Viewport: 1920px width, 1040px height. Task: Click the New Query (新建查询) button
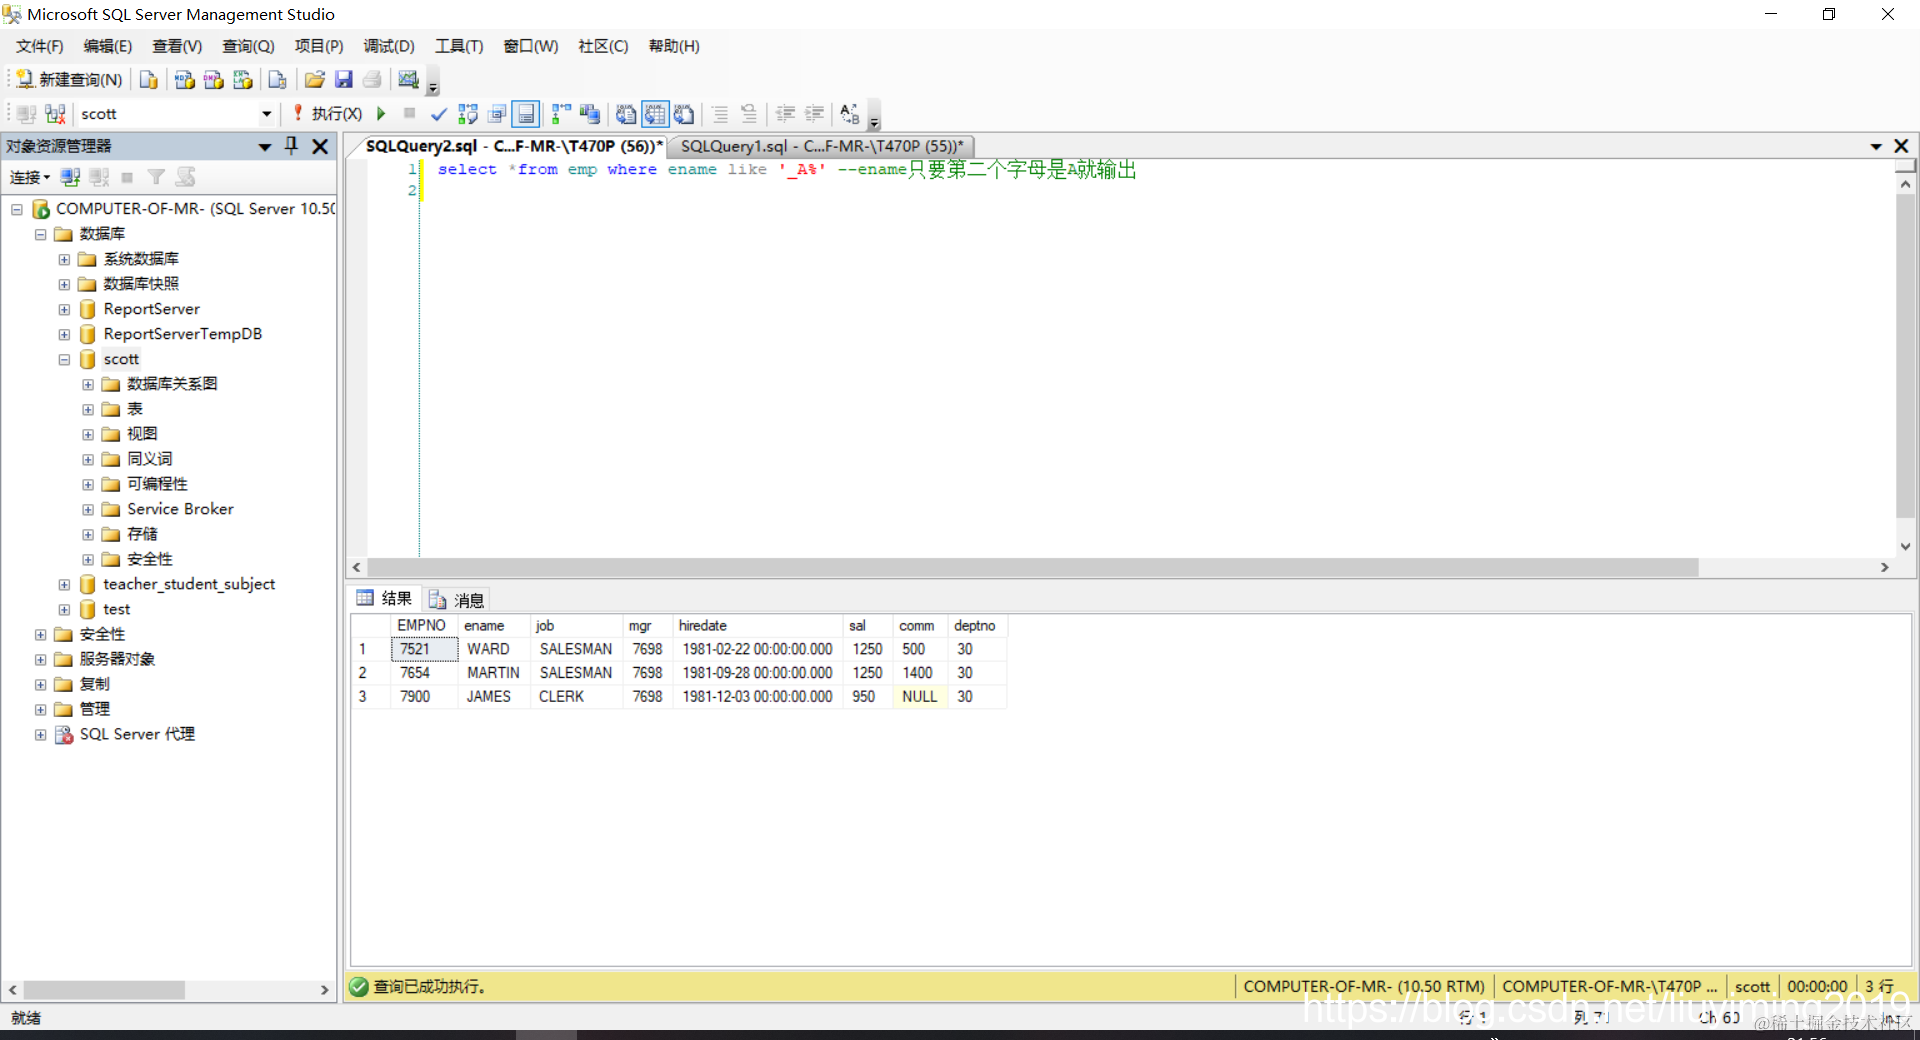(x=70, y=80)
